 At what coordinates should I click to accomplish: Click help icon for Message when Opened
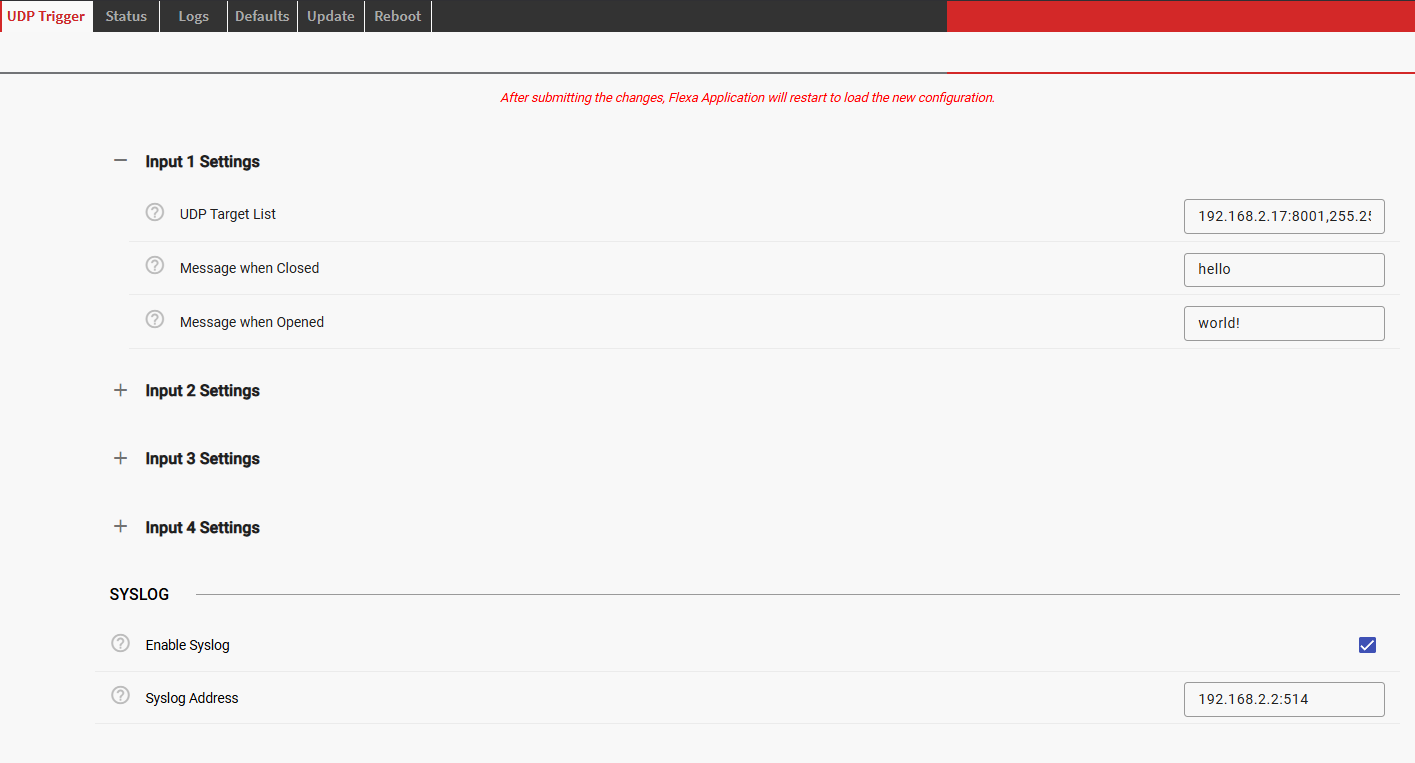pos(155,320)
